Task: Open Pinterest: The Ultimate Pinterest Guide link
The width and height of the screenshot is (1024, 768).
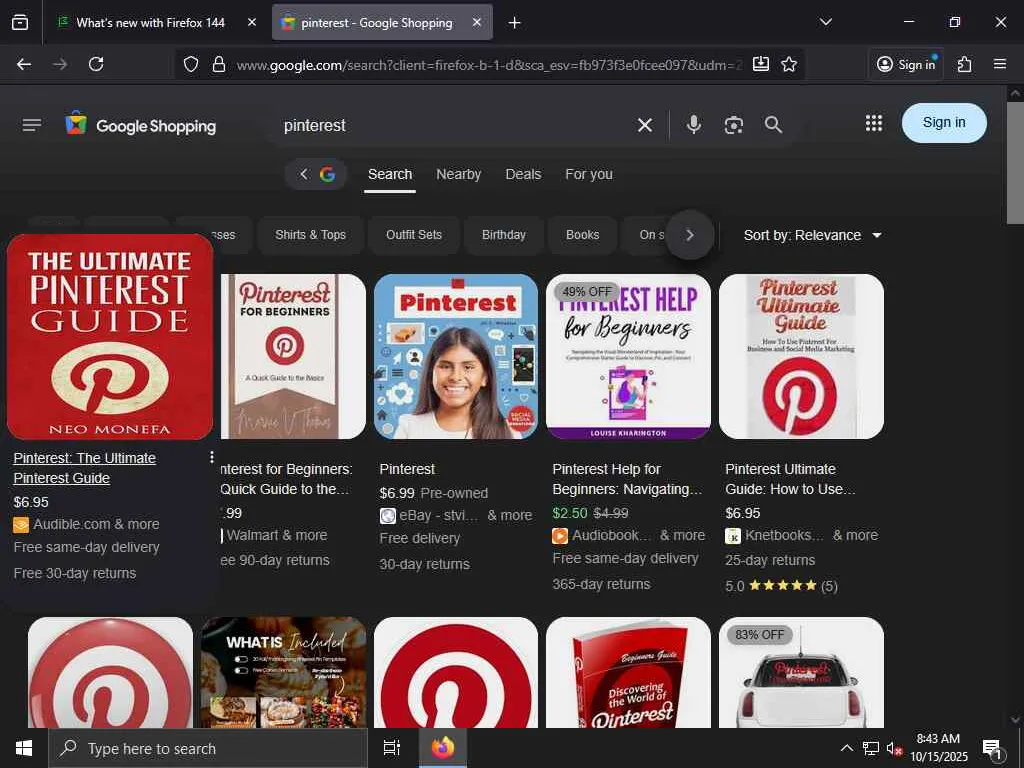Action: tap(85, 468)
